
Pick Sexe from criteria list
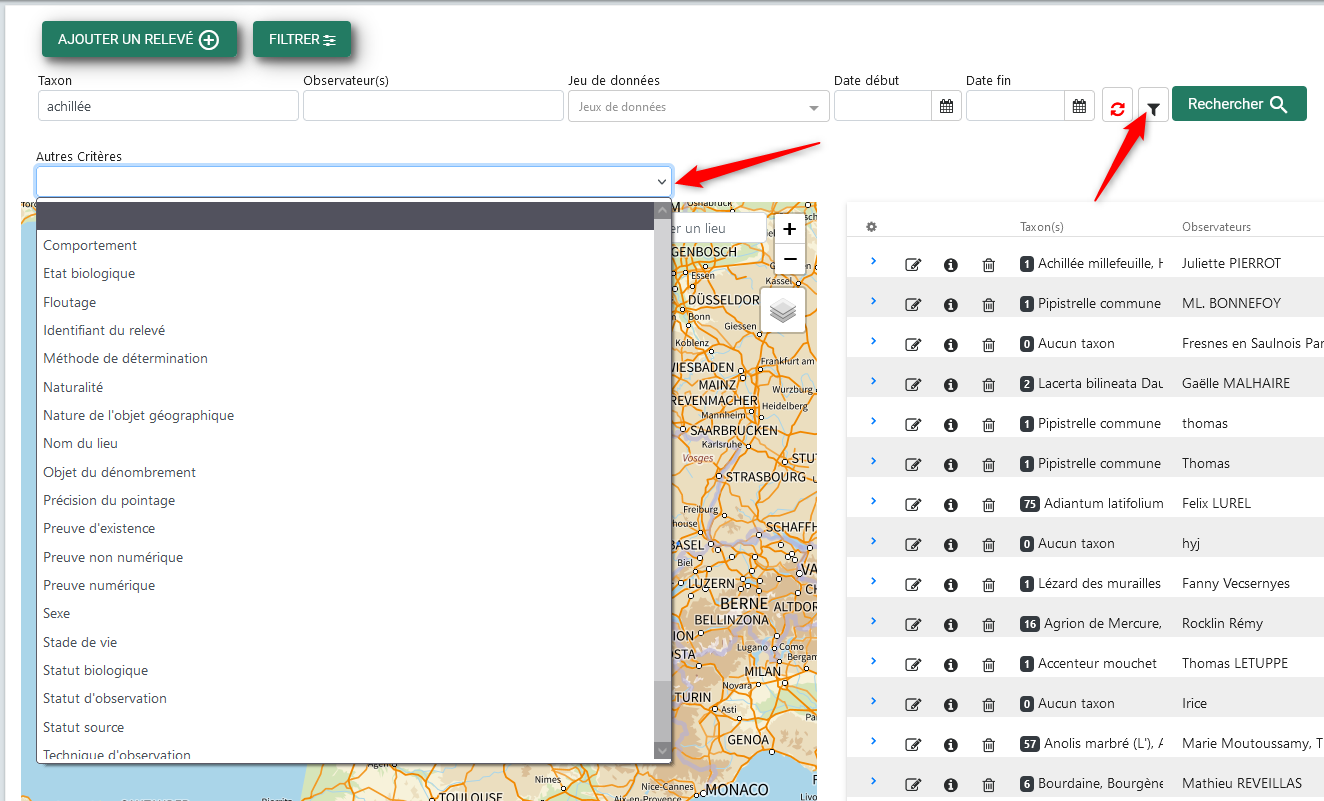(346, 613)
